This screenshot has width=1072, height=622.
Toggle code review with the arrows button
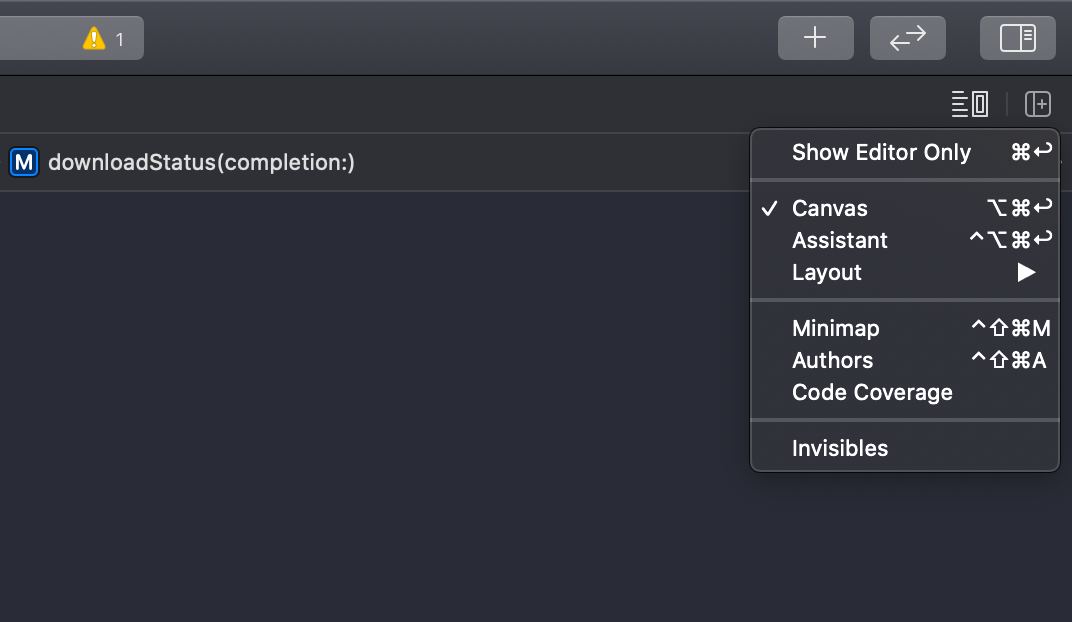(x=907, y=38)
